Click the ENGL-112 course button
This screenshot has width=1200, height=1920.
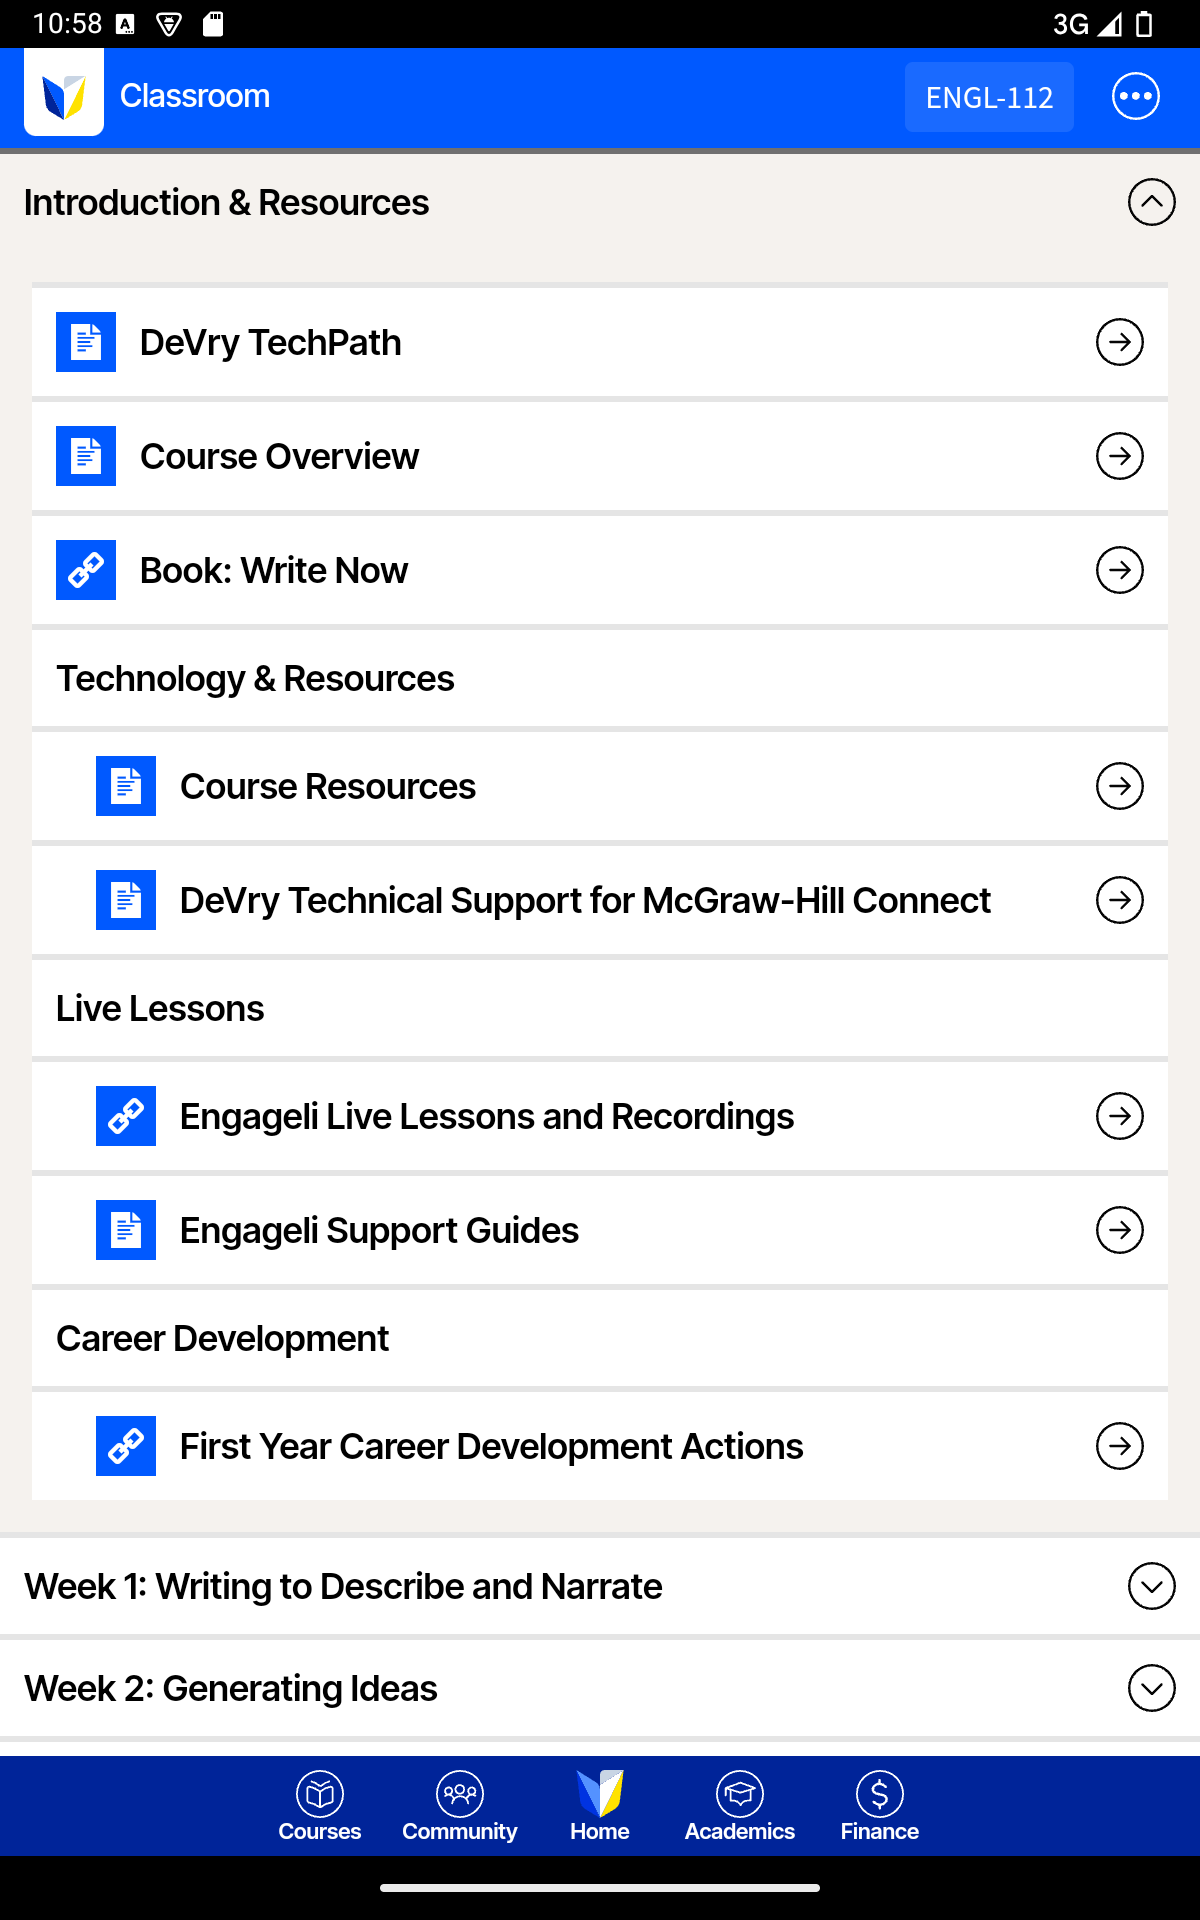(989, 97)
